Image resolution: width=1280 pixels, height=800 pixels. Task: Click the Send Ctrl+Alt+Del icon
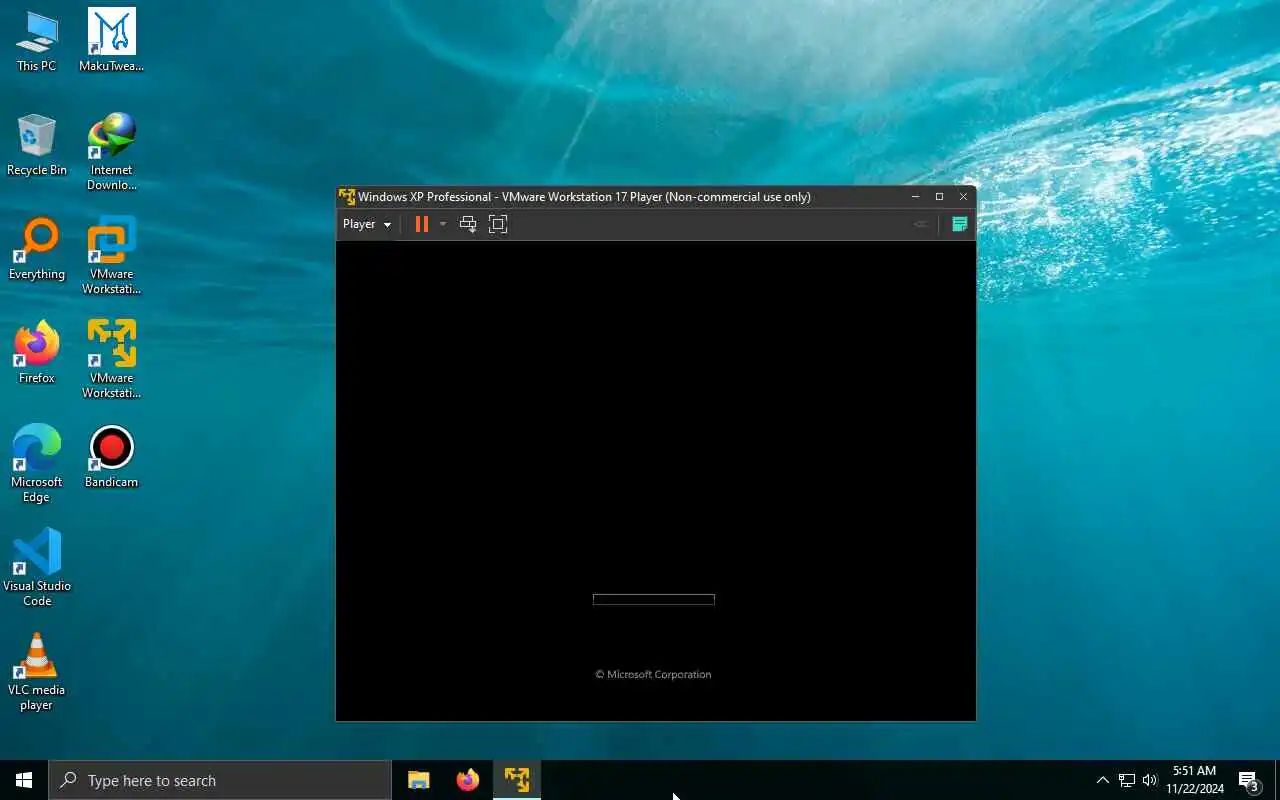[467, 224]
